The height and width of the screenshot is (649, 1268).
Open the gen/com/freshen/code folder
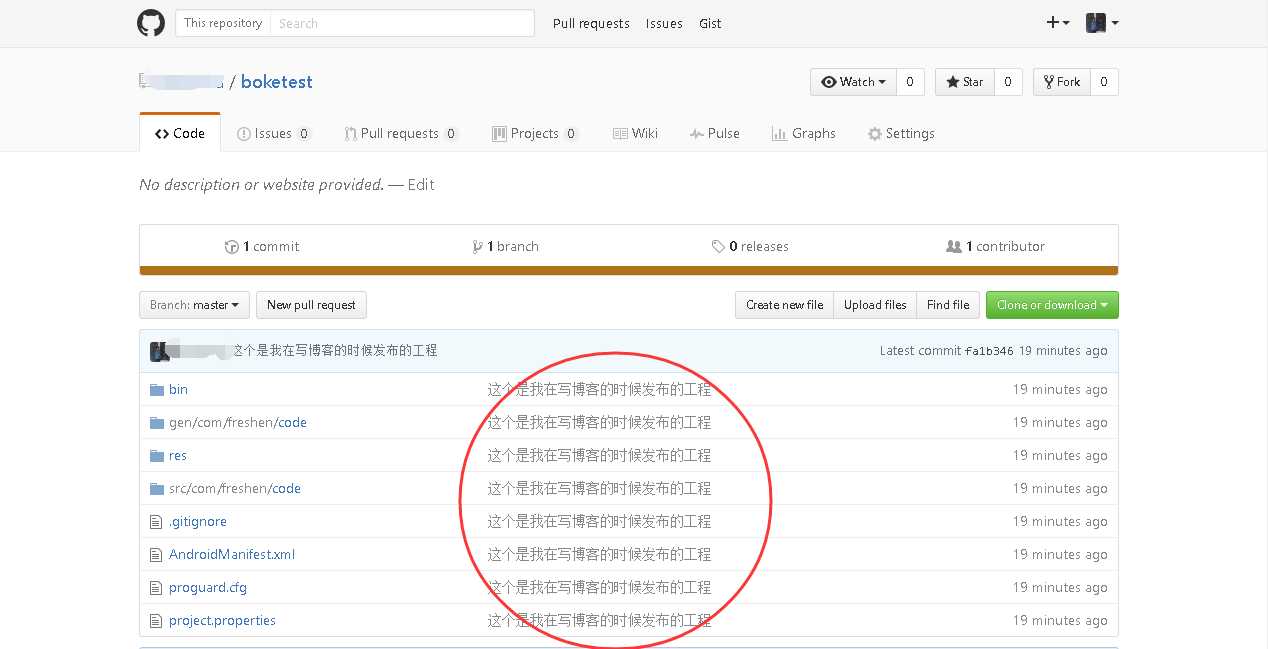point(238,423)
